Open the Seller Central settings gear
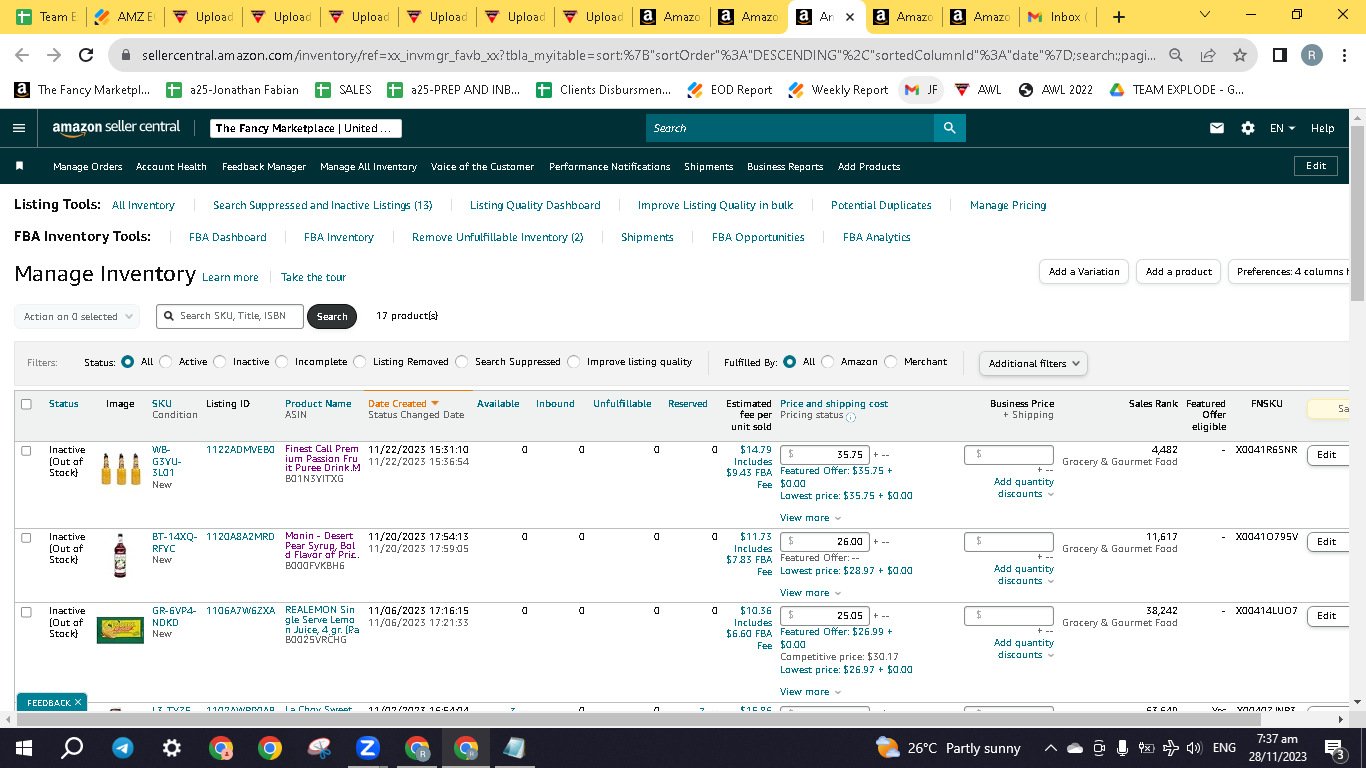This screenshot has width=1366, height=768. (1247, 128)
